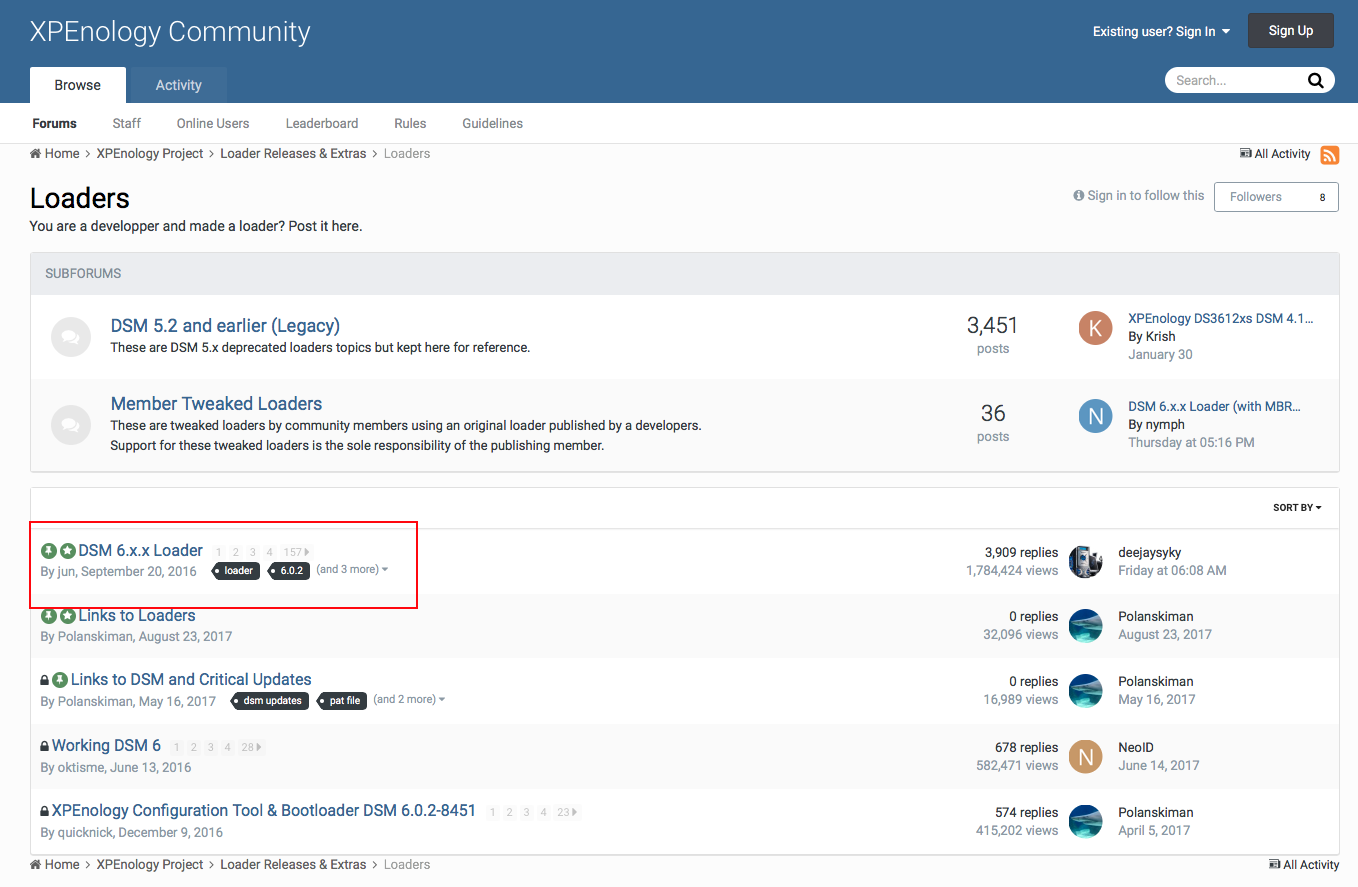The height and width of the screenshot is (887, 1358).
Task: Switch to the Browse tab
Action: point(78,85)
